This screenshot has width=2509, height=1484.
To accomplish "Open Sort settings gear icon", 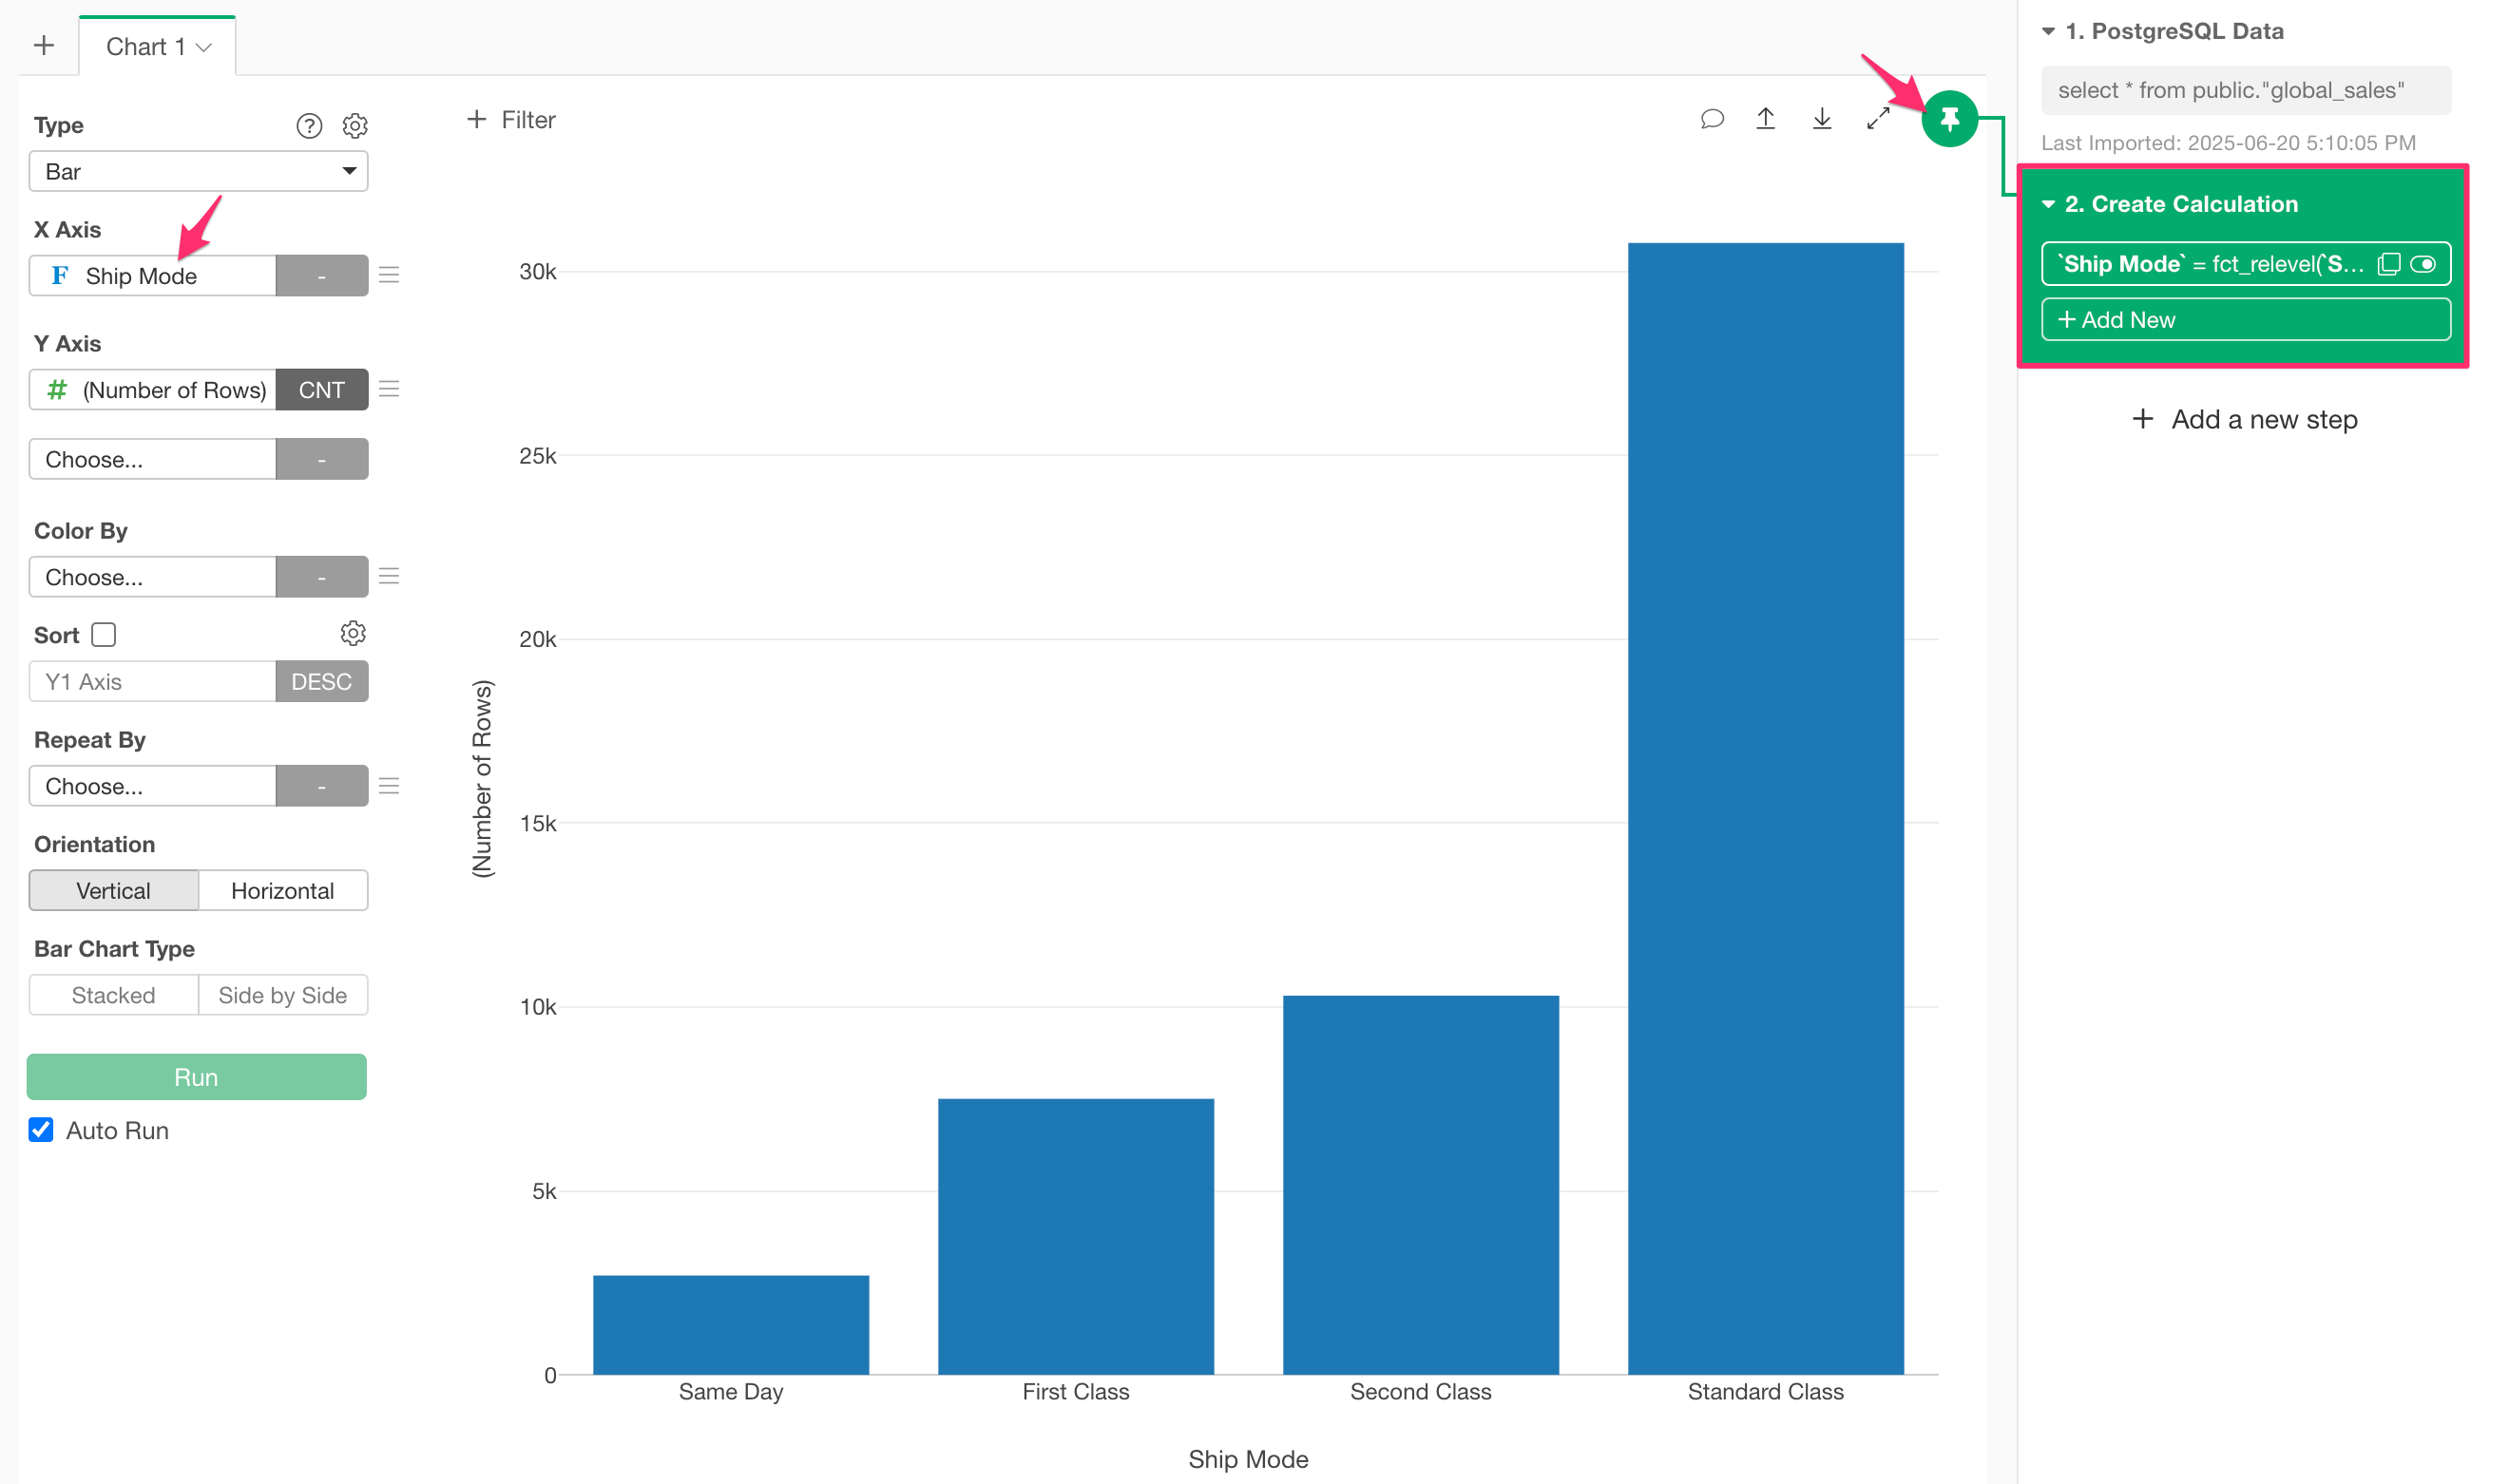I will click(x=353, y=633).
